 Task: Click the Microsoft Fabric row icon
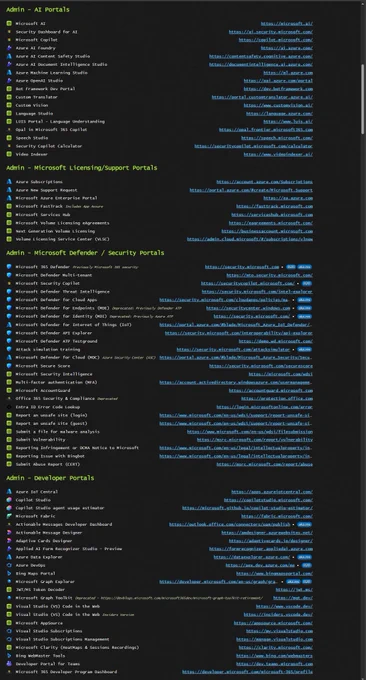point(9,517)
